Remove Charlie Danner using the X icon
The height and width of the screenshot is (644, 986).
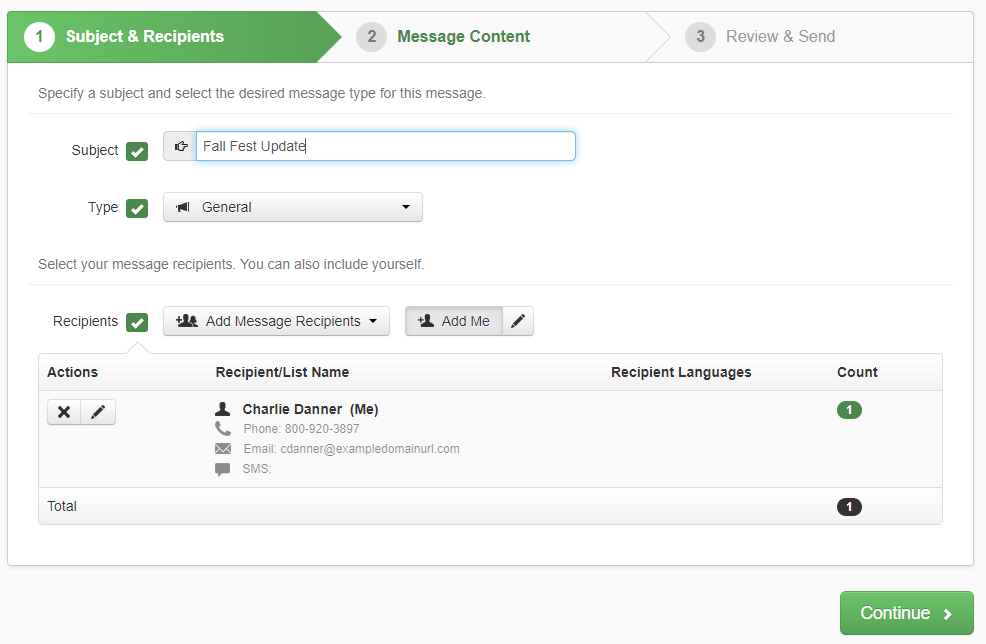pyautogui.click(x=64, y=411)
